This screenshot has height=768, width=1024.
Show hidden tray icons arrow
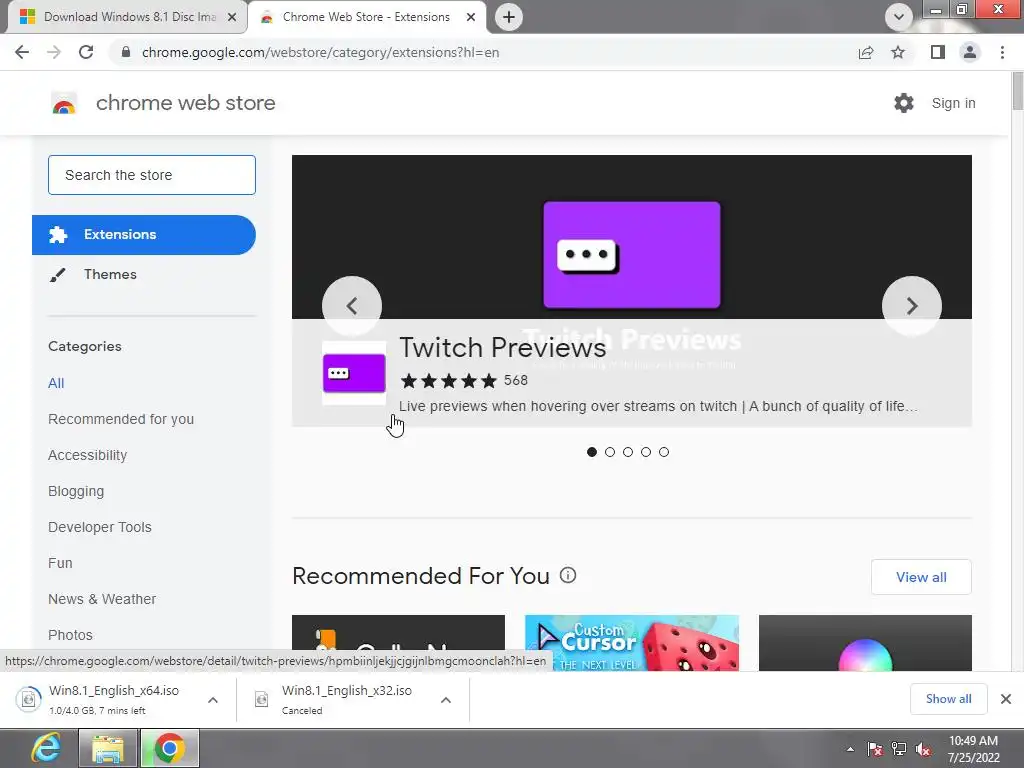[850, 749]
